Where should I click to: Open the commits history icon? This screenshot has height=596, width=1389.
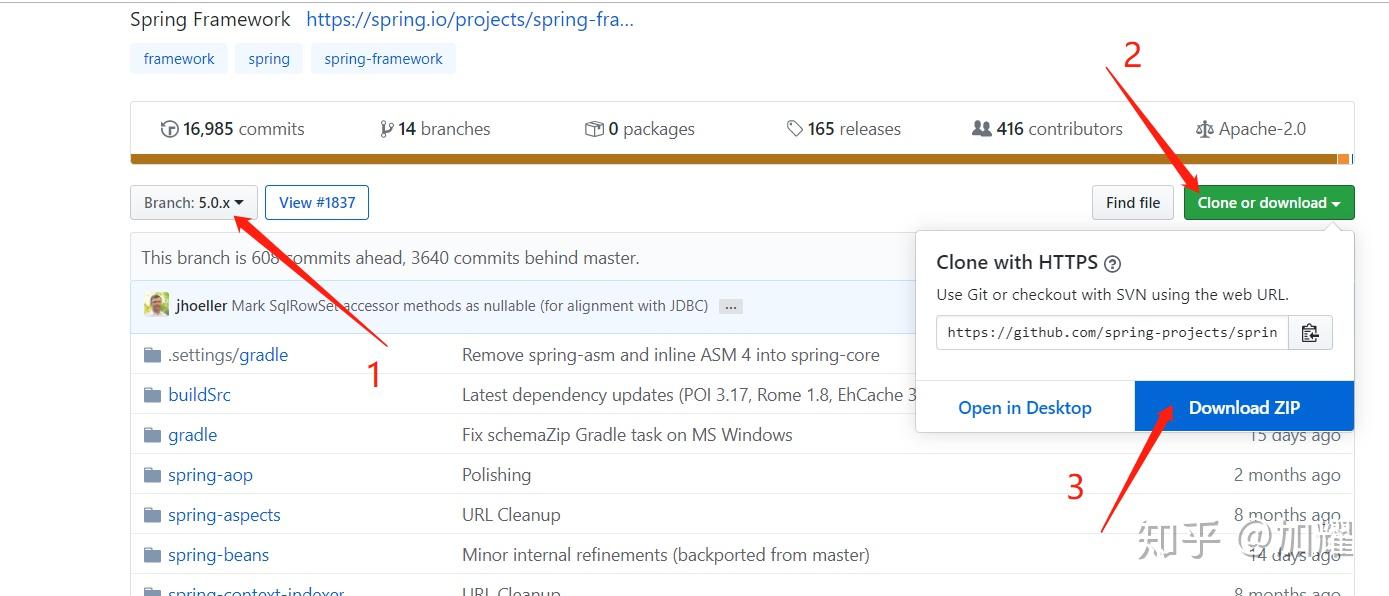tap(170, 129)
